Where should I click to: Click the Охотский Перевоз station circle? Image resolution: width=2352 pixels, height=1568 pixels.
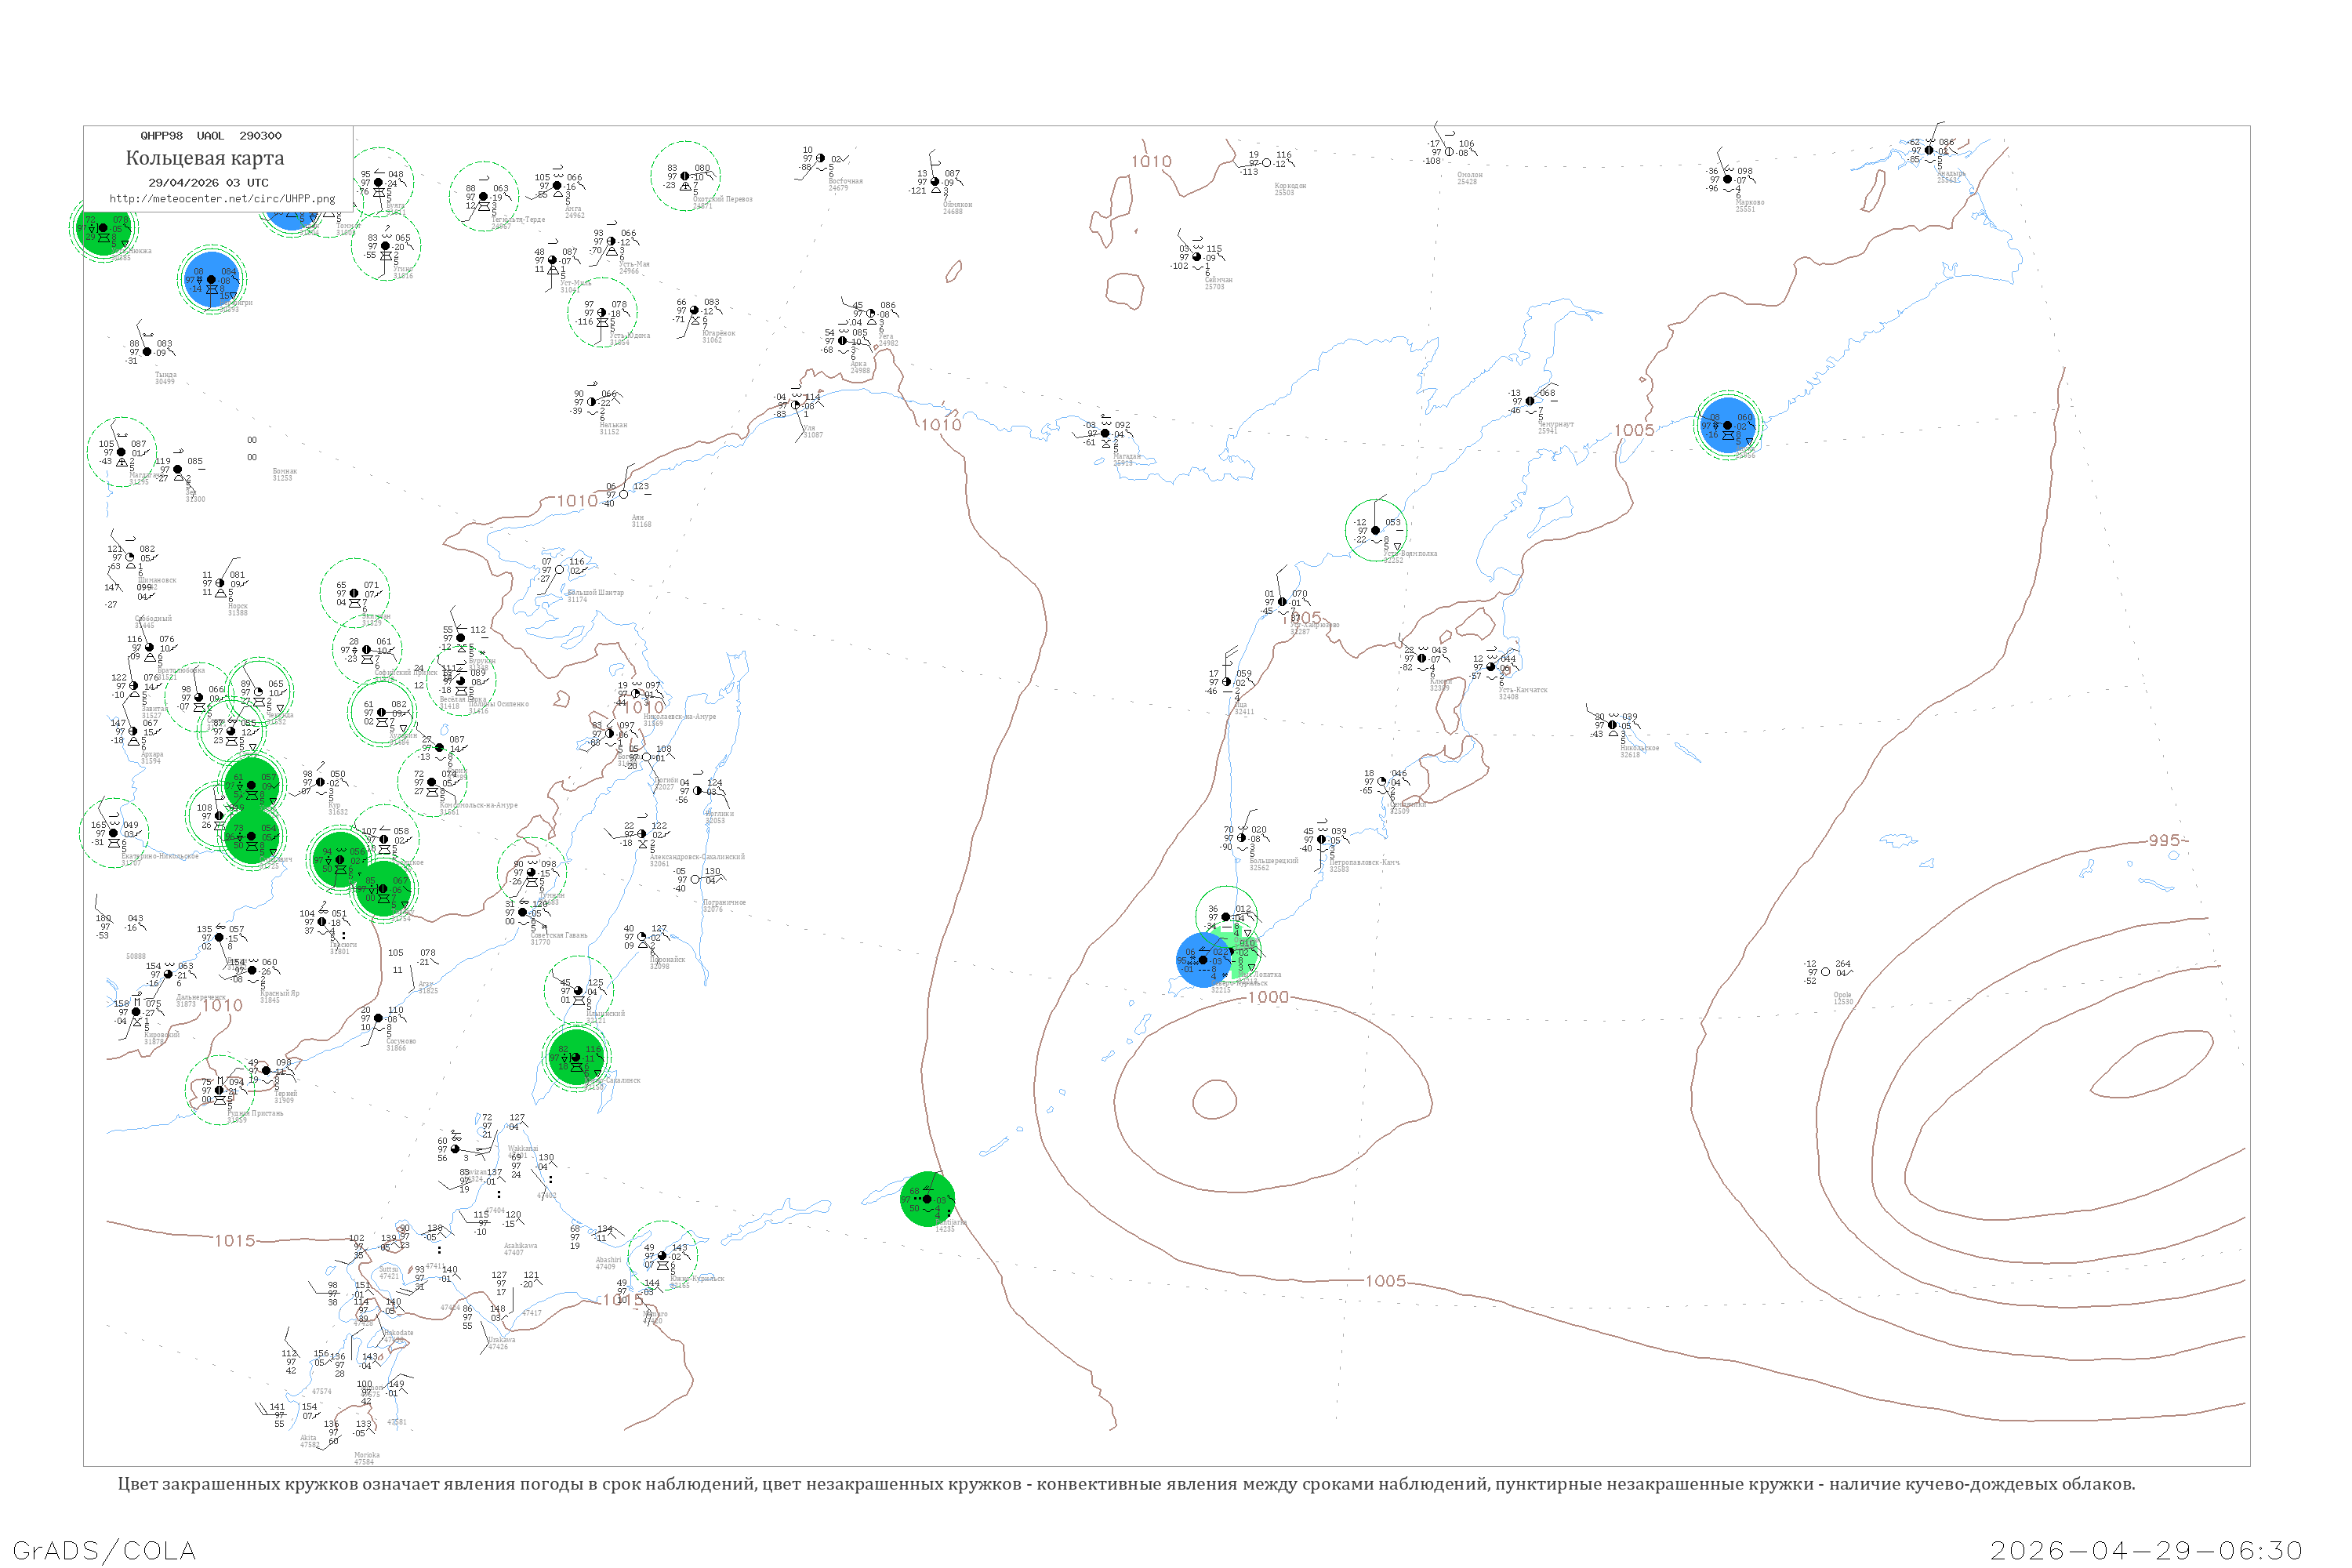click(x=685, y=176)
